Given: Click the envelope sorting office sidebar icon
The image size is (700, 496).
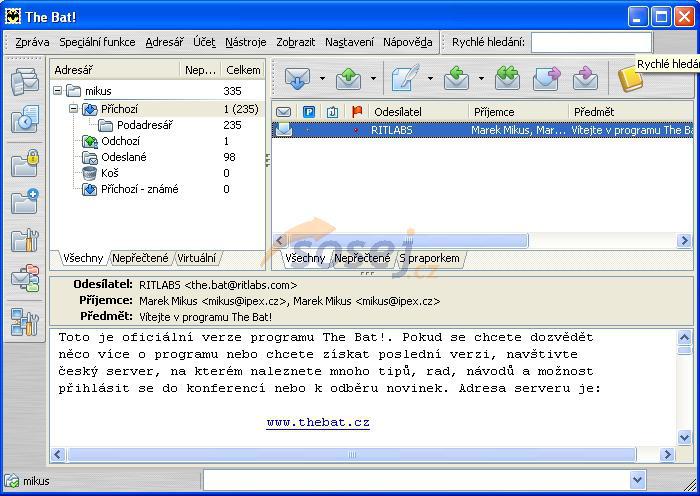Looking at the screenshot, I should [x=25, y=278].
